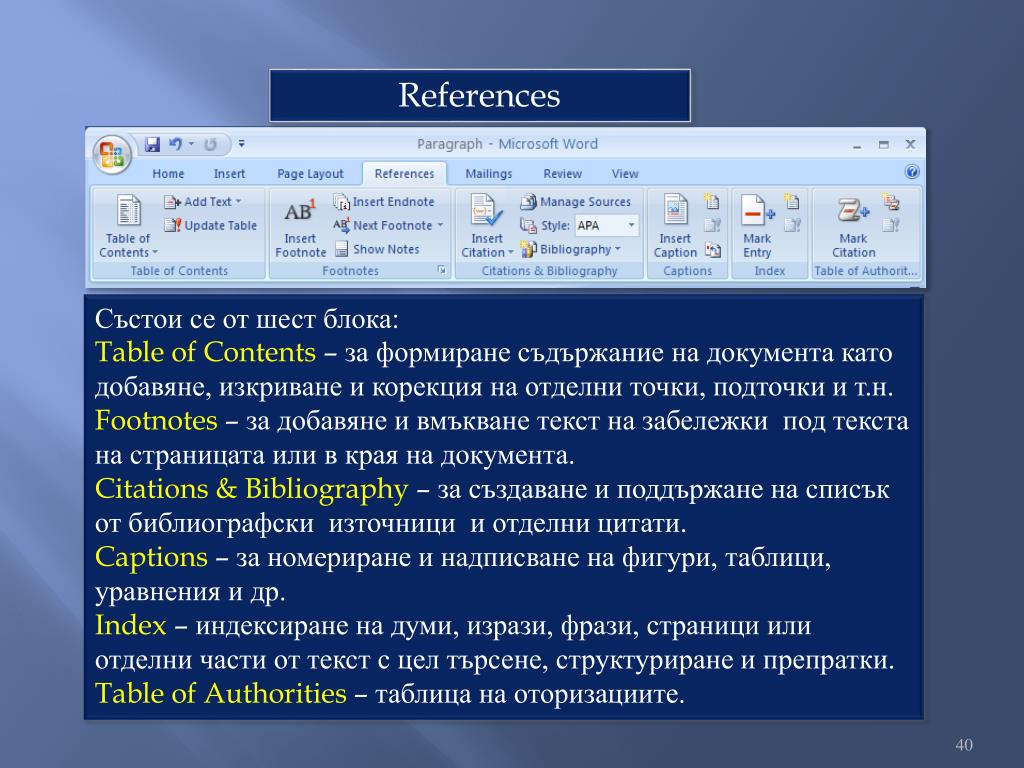Click the Insert Citation icon
Screen dimensions: 1024x768
[486, 210]
